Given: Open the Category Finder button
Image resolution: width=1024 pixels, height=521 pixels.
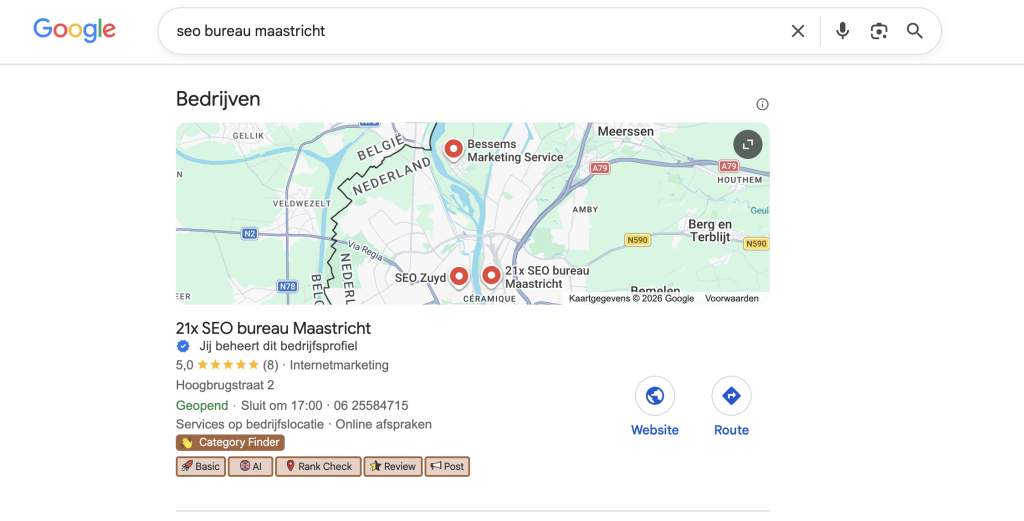Looking at the screenshot, I should [230, 443].
